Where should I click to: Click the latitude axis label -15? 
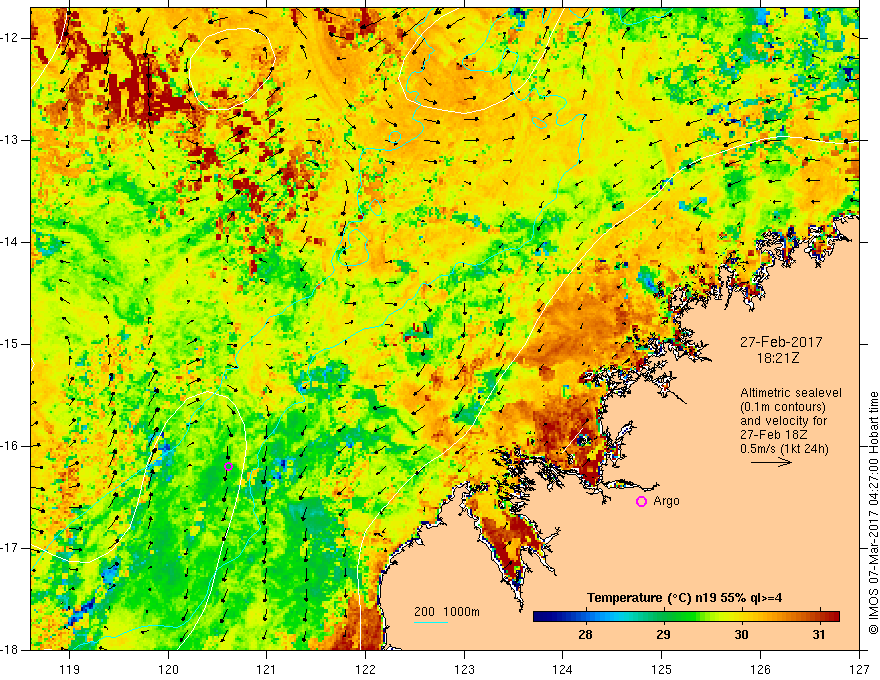(10, 344)
